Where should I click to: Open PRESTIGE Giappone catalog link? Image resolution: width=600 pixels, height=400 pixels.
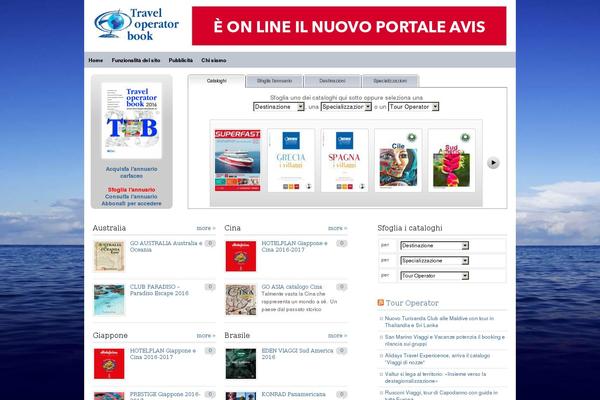[165, 395]
